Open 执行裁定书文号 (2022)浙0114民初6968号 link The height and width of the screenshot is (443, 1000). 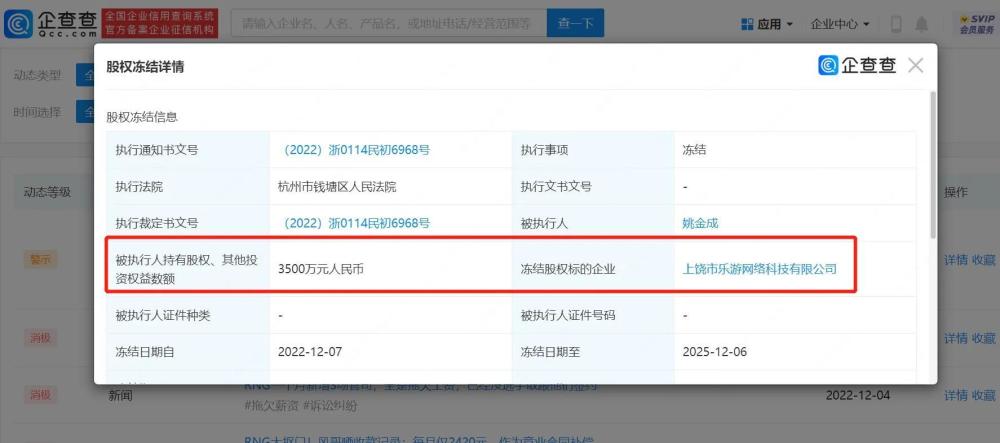pyautogui.click(x=356, y=223)
